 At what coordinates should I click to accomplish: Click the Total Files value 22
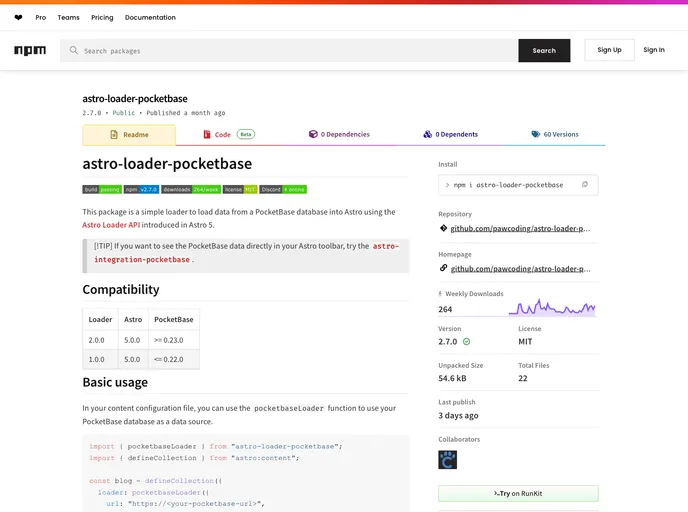[523, 378]
